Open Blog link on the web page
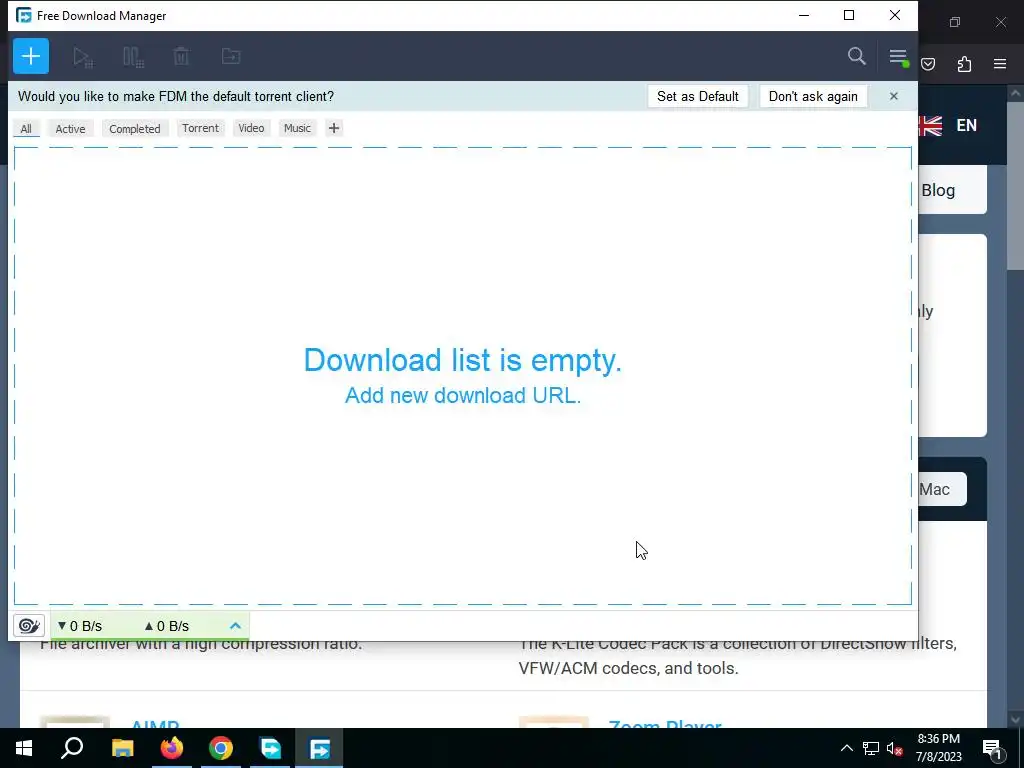Viewport: 1024px width, 768px height. [938, 190]
